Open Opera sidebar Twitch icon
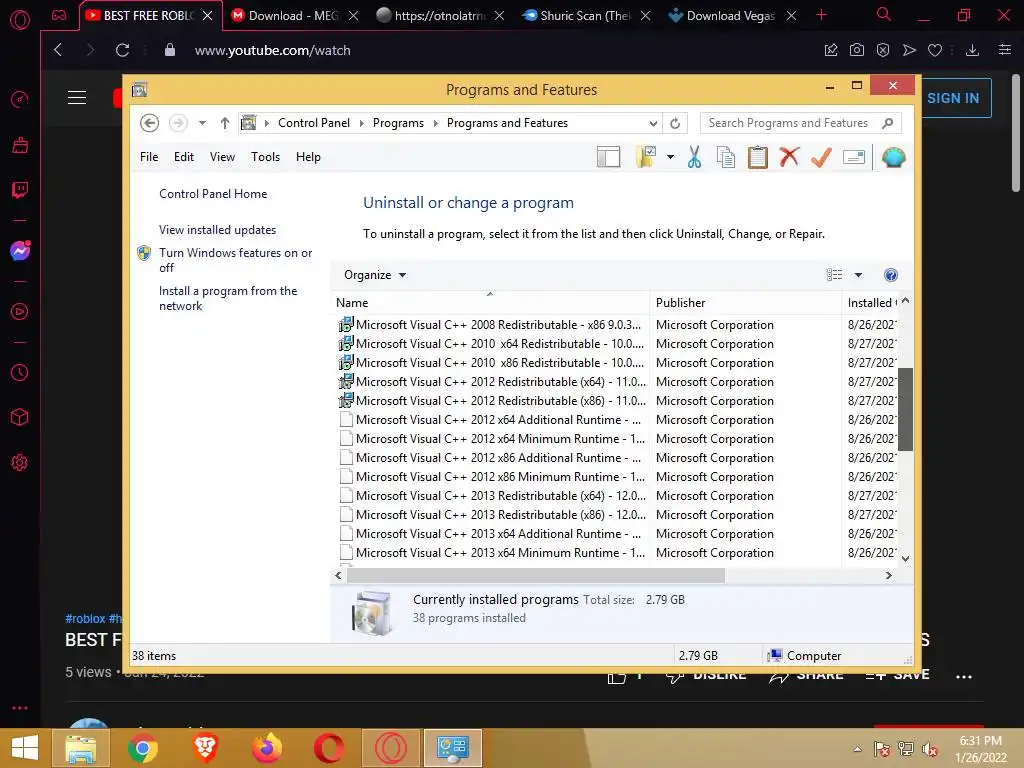Screen dimensions: 1024x768 point(20,190)
